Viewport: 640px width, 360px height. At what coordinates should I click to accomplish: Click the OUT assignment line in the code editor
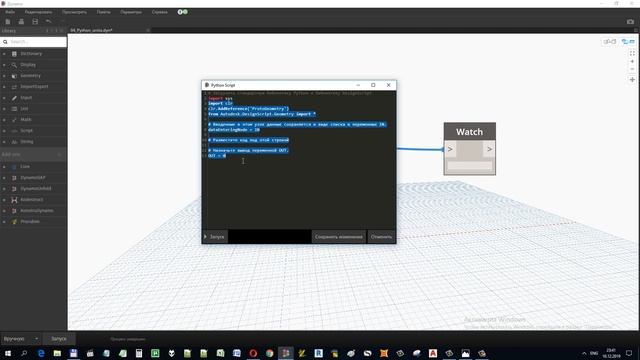coord(217,156)
